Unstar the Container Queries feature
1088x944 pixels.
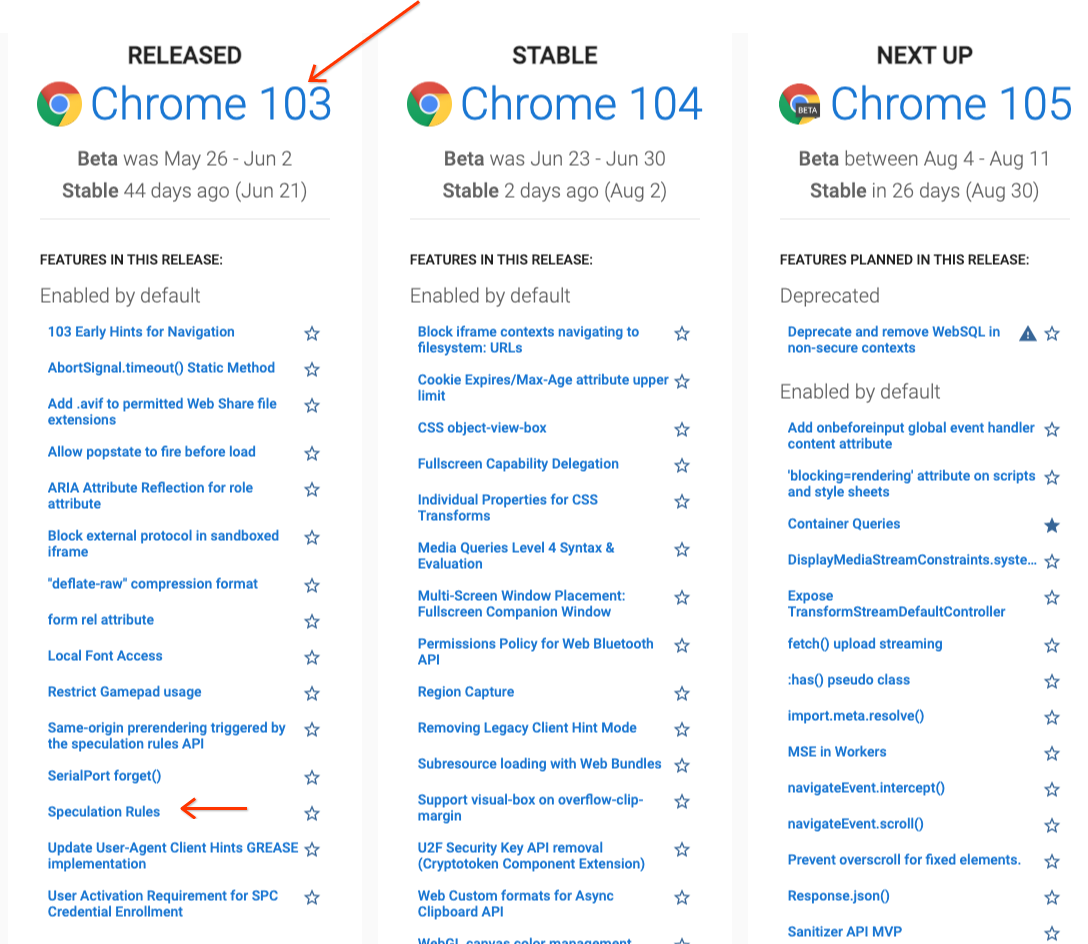point(1052,525)
